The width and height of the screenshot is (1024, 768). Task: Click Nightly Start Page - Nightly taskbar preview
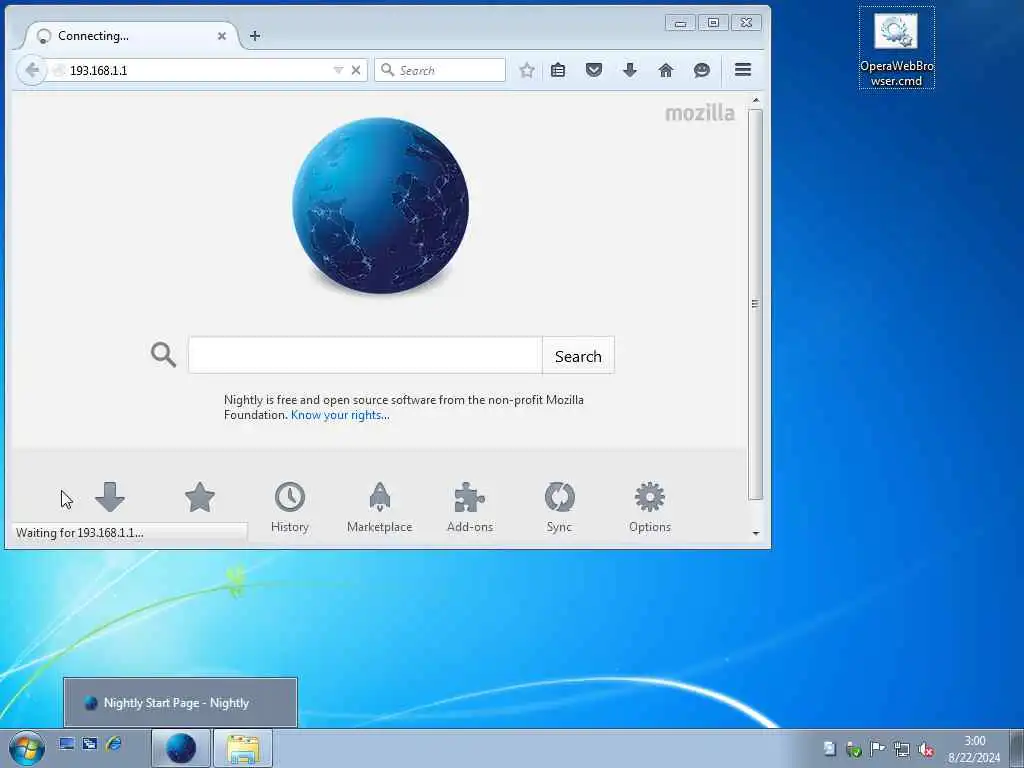180,703
